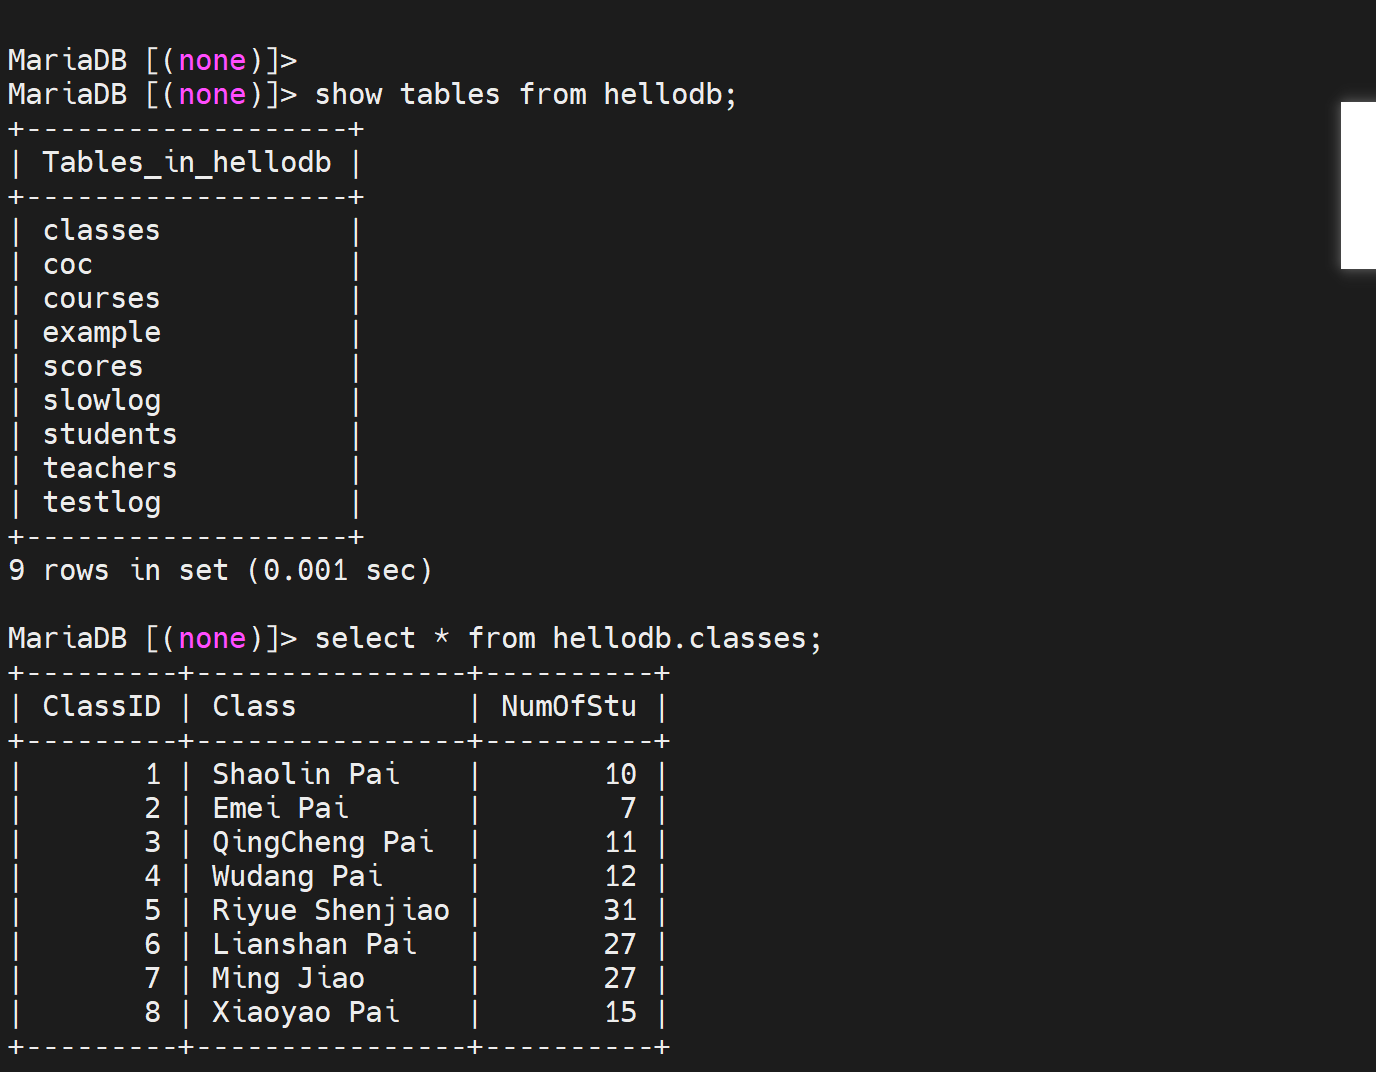1376x1072 pixels.
Task: Click the 'Xiaoyao Pai' class row
Action: pyautogui.click(x=305, y=1013)
